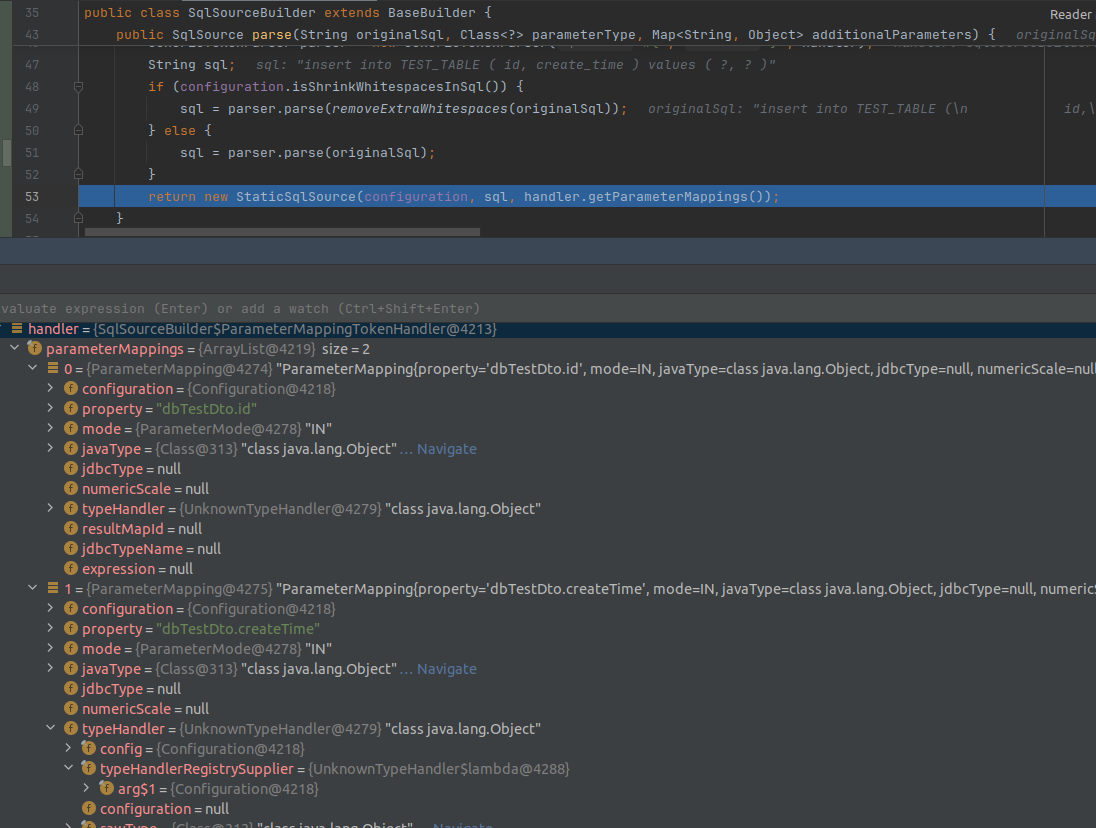The height and width of the screenshot is (828, 1096).
Task: Click the field icon of the short "config" row
Action: point(89,749)
